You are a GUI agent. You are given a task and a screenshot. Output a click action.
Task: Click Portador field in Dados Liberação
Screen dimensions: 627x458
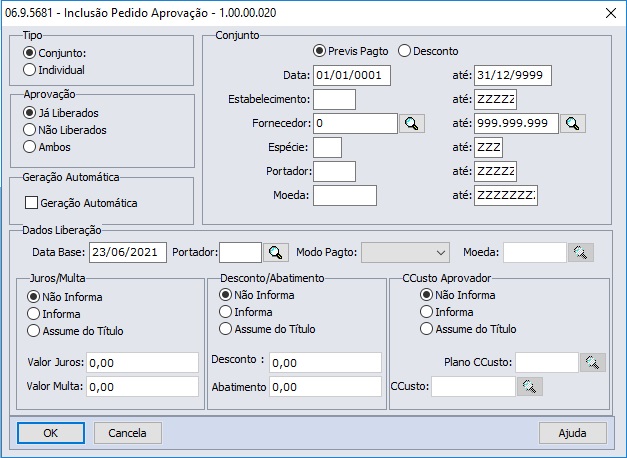point(240,252)
